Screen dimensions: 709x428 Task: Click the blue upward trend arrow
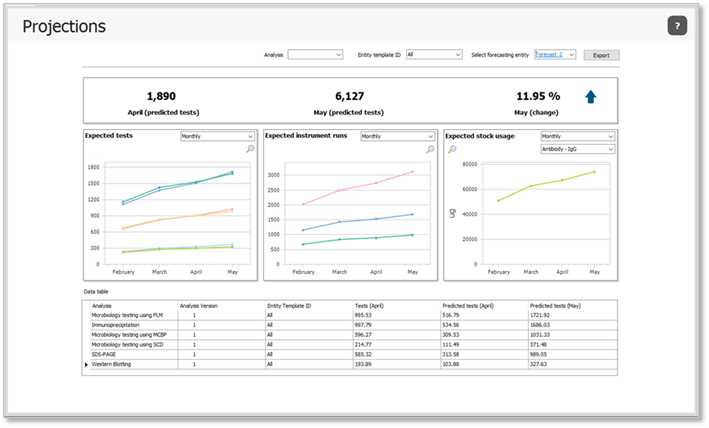(591, 97)
